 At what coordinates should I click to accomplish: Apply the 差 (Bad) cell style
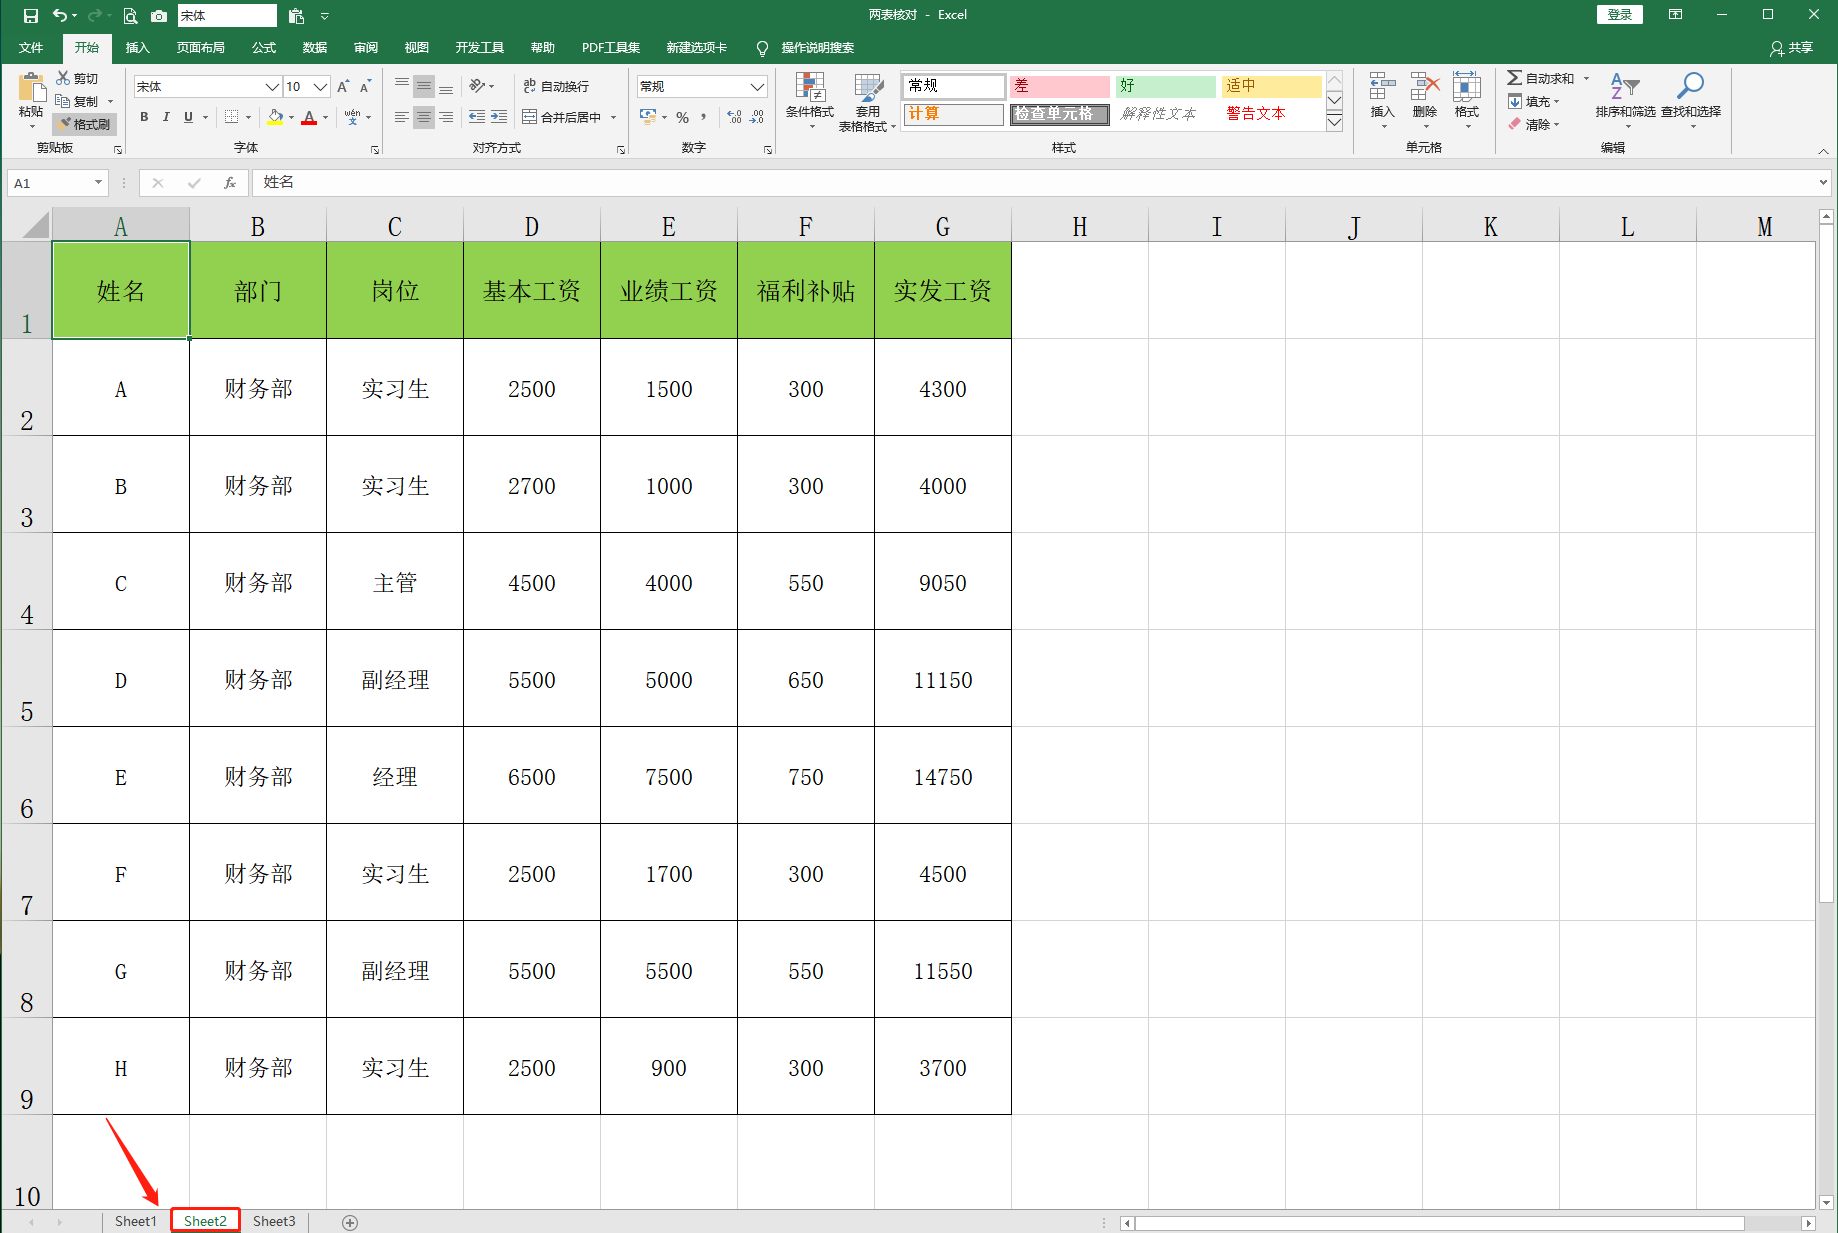tap(1059, 86)
